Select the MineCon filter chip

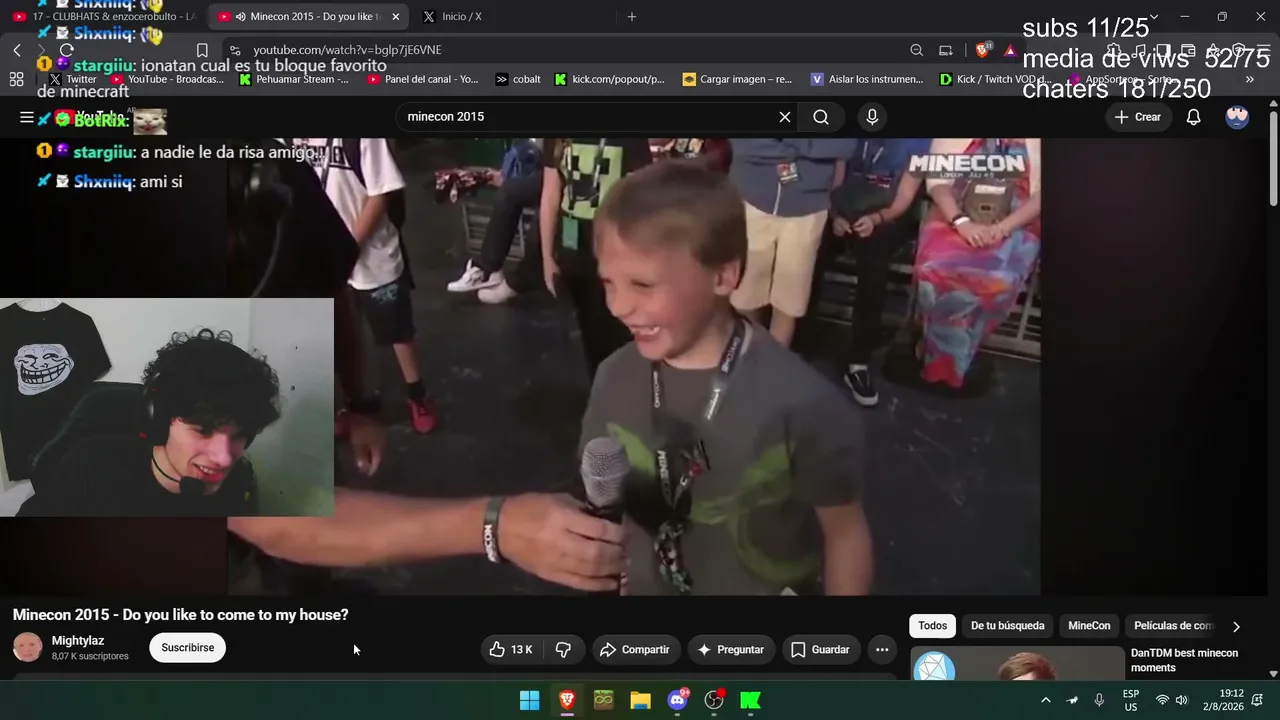(1089, 626)
